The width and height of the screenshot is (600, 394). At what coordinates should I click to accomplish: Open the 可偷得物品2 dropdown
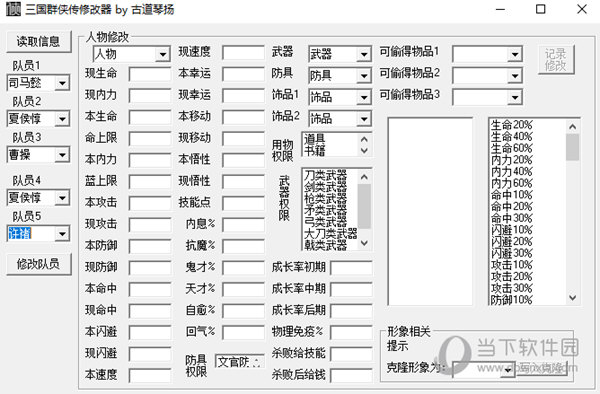click(515, 76)
